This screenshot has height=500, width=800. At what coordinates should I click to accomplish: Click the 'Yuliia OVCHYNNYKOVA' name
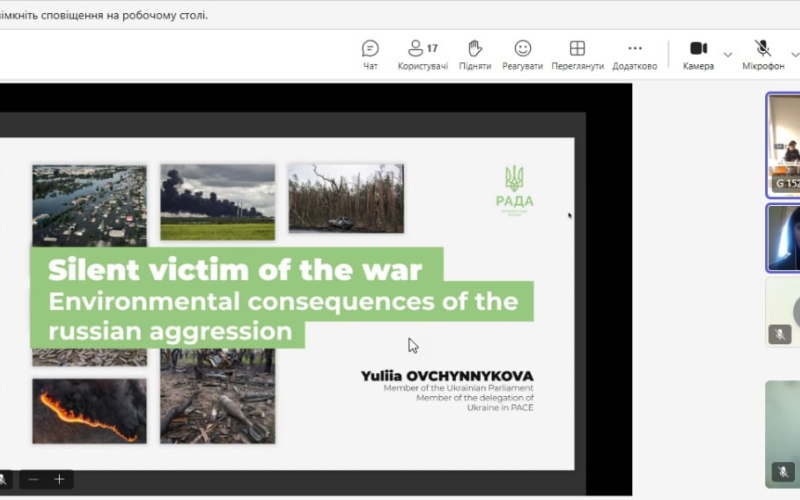pos(447,376)
